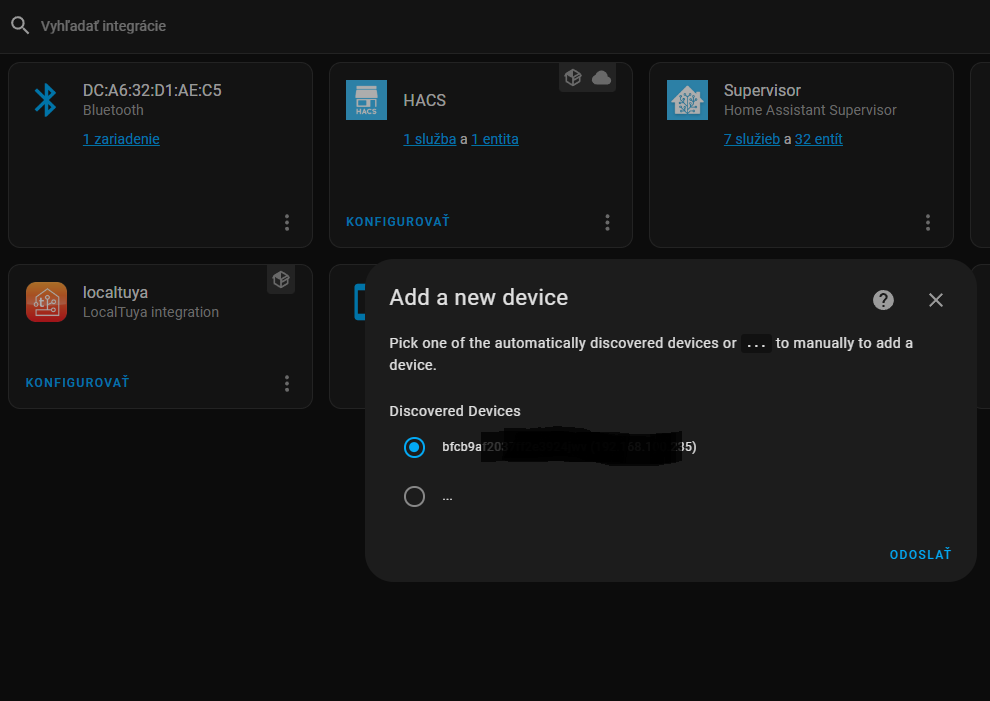Open help in Add a new device dialog
Screen dimensions: 990x701
(883, 300)
